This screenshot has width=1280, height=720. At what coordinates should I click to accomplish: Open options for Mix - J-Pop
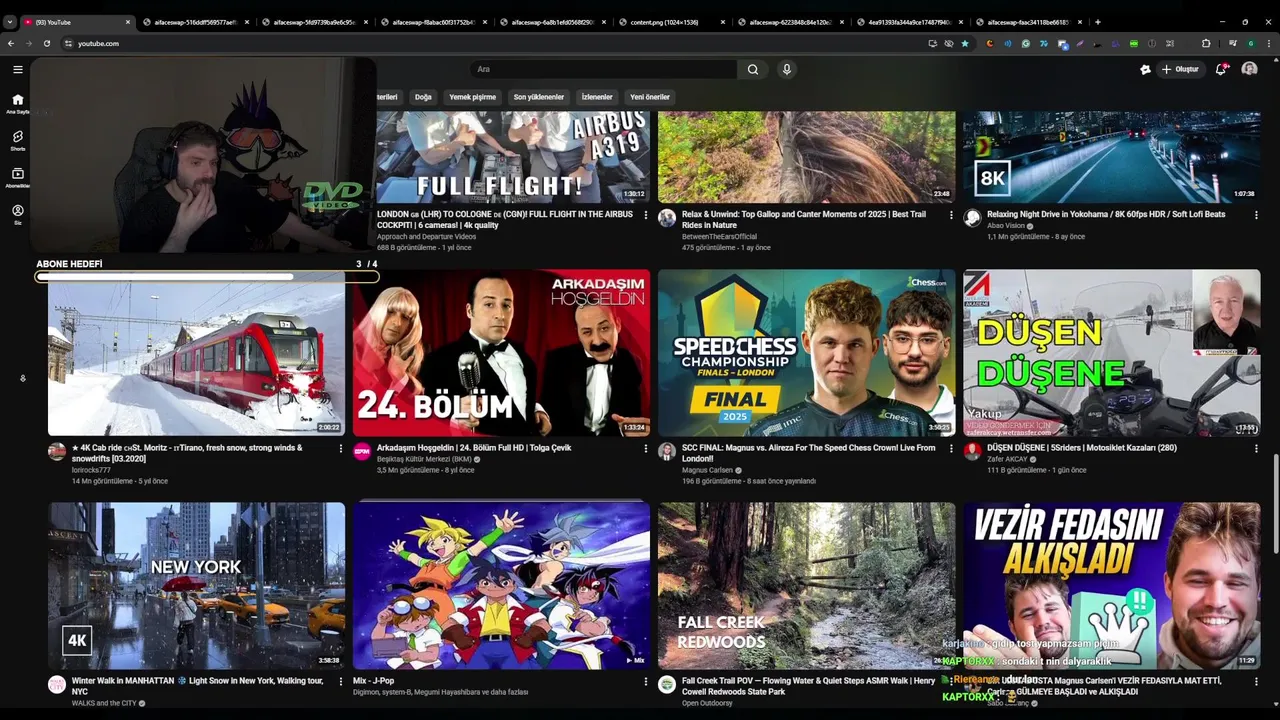tap(646, 682)
